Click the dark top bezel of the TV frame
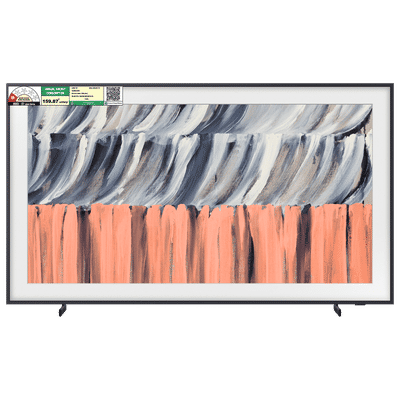This screenshot has width=400, height=400. click(x=200, y=85)
